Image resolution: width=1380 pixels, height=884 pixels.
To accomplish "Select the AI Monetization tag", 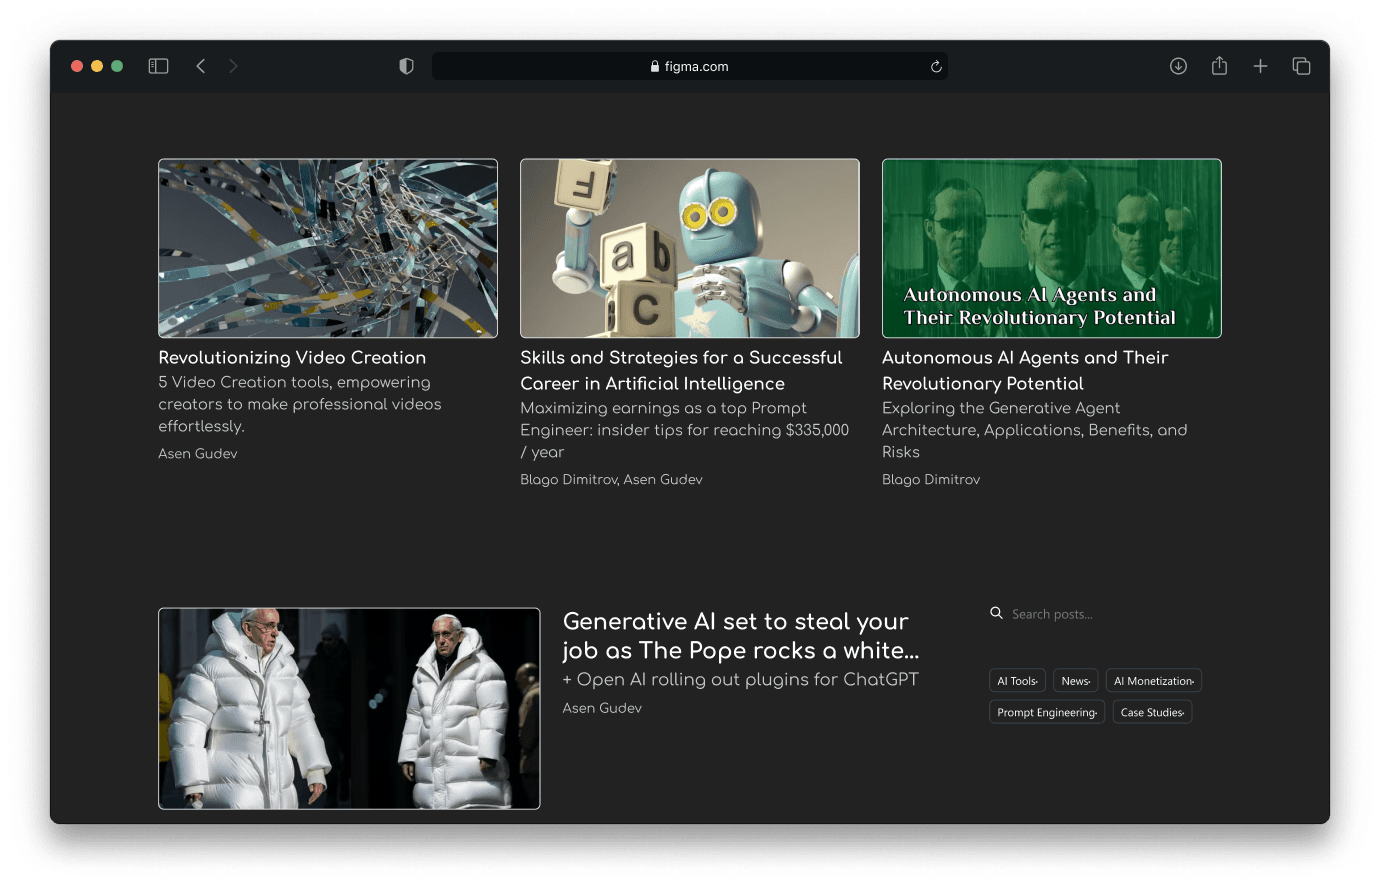I will pos(1154,681).
